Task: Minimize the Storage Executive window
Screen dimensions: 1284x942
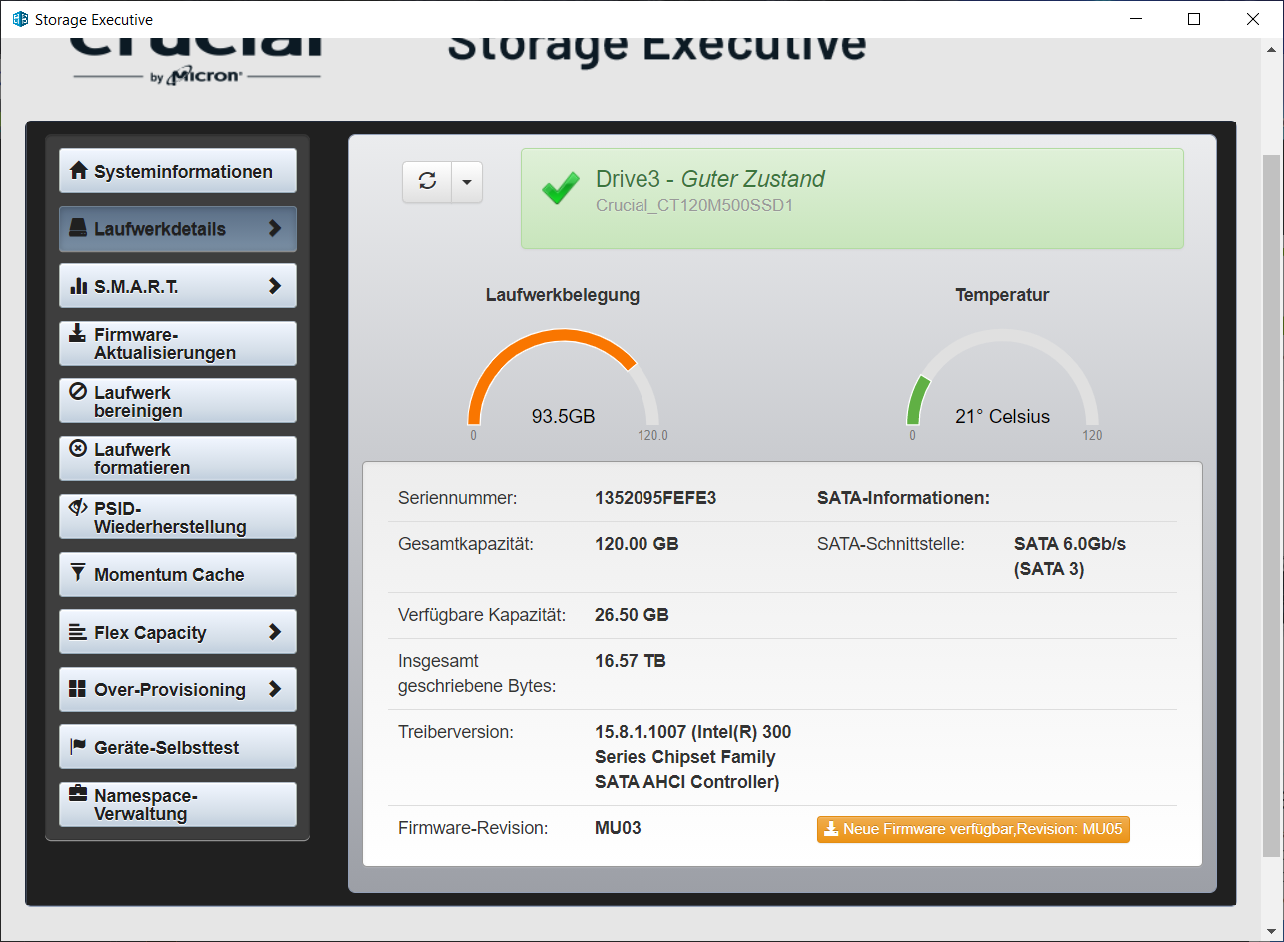Action: pyautogui.click(x=1135, y=19)
